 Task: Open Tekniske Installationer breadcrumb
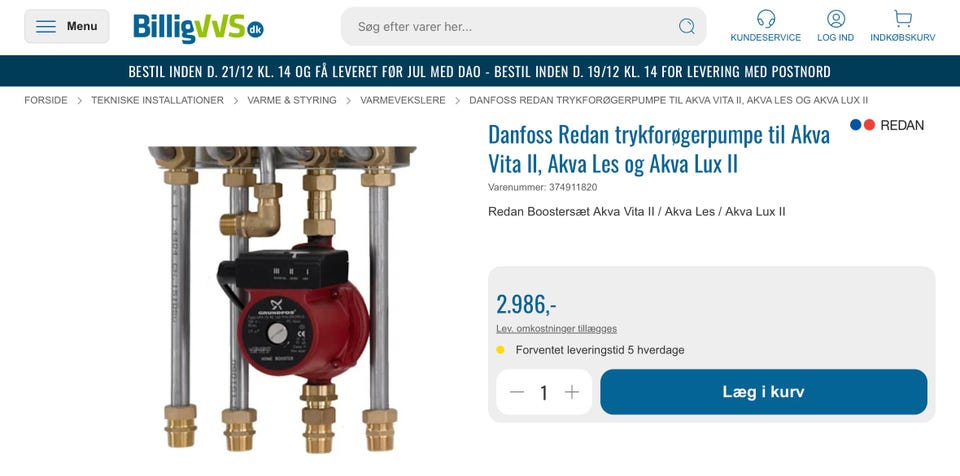pos(157,100)
